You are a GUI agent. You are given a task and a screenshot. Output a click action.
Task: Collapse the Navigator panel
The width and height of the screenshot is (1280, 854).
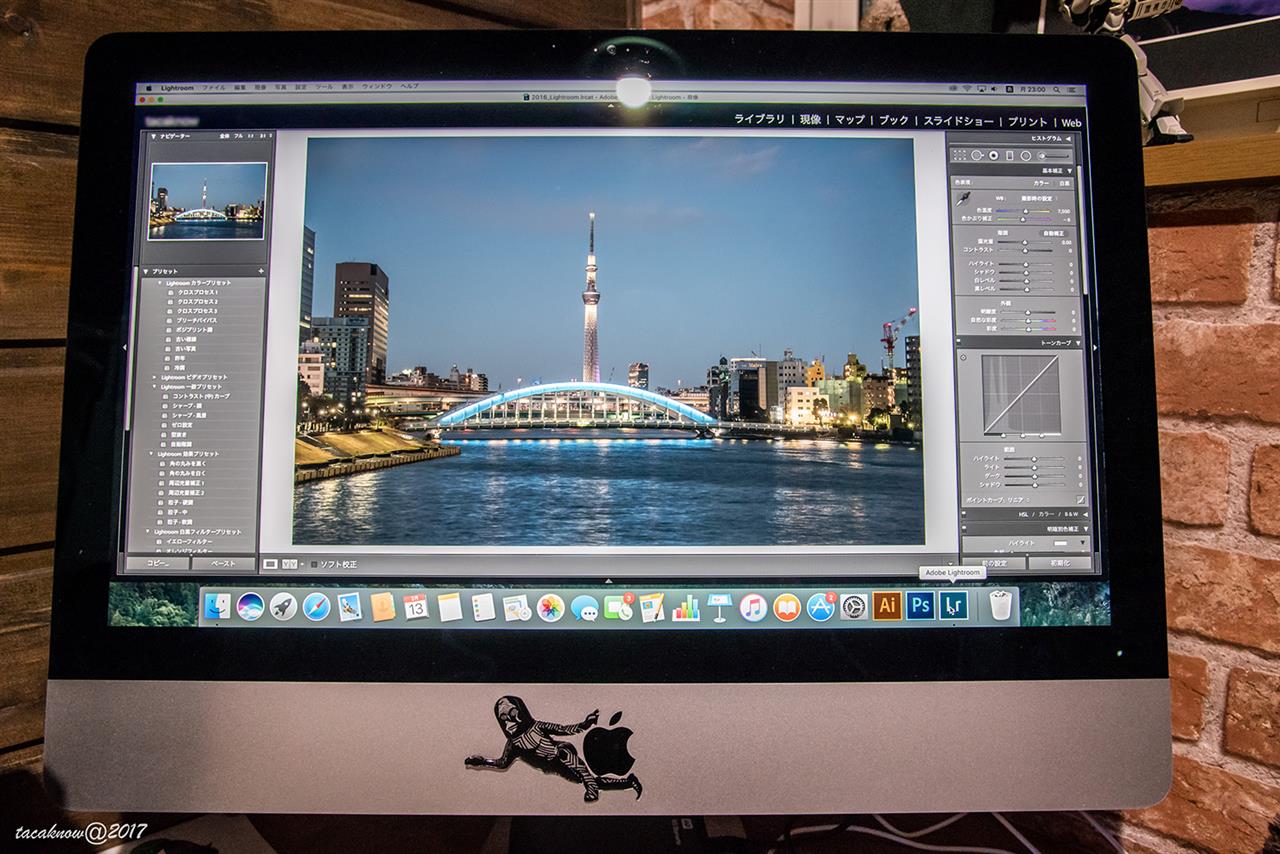pyautogui.click(x=153, y=136)
